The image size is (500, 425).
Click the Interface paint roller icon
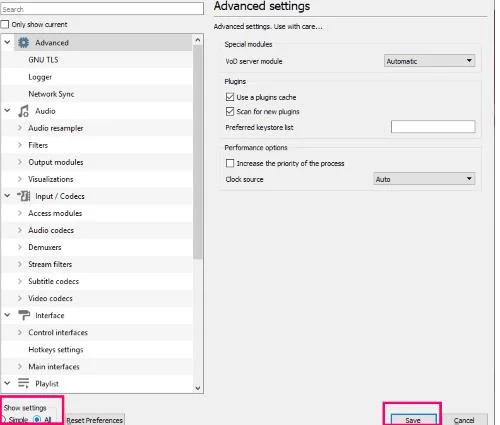coord(24,315)
